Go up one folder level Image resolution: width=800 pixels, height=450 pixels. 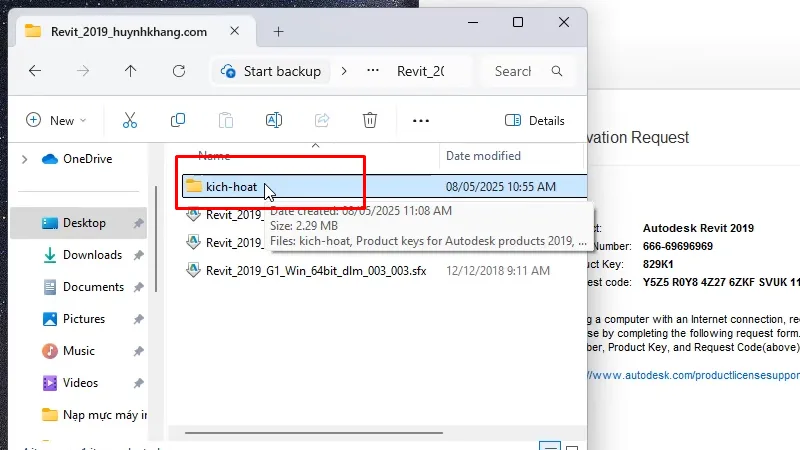tap(130, 71)
